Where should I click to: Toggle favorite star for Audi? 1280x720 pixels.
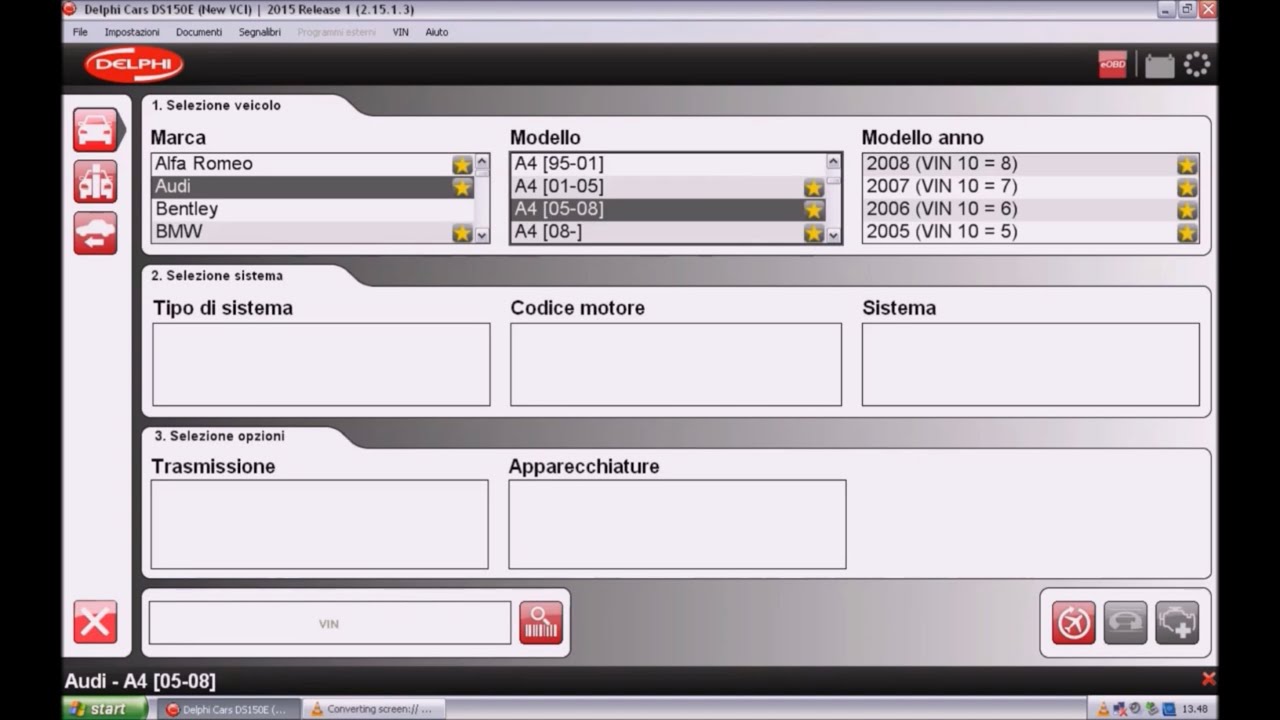[x=462, y=187]
